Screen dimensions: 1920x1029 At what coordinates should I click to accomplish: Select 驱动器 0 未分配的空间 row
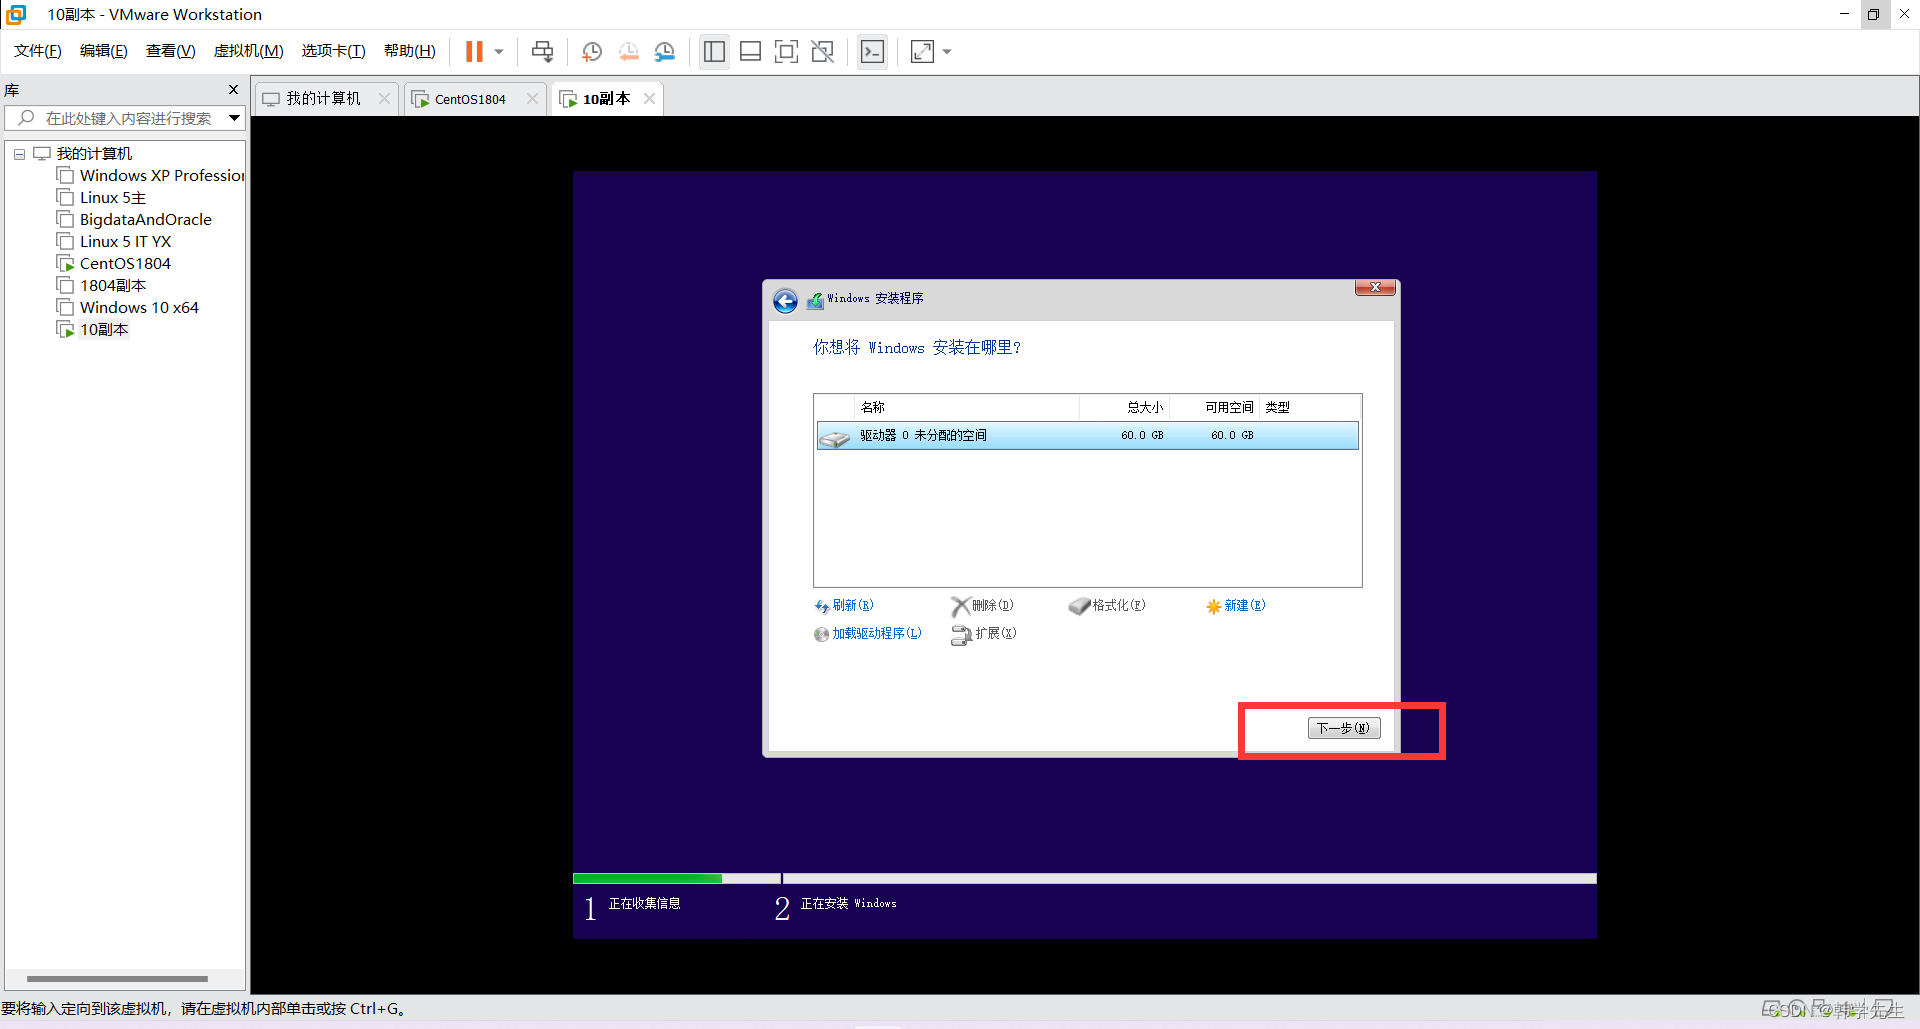[x=1087, y=435]
